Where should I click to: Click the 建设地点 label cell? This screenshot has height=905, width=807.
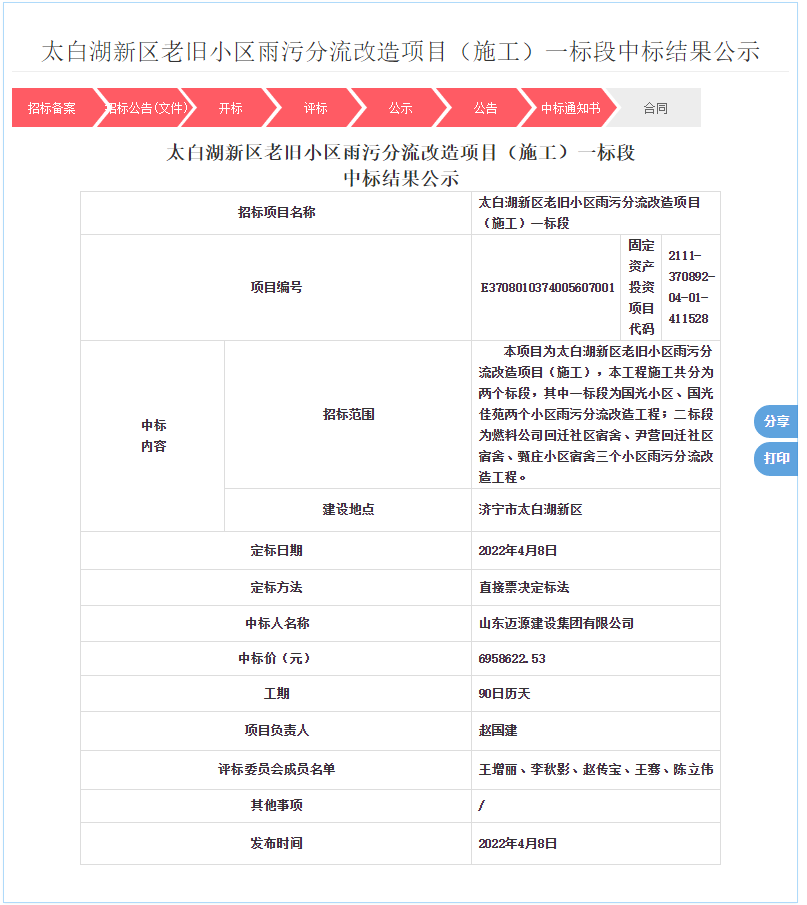coord(348,510)
